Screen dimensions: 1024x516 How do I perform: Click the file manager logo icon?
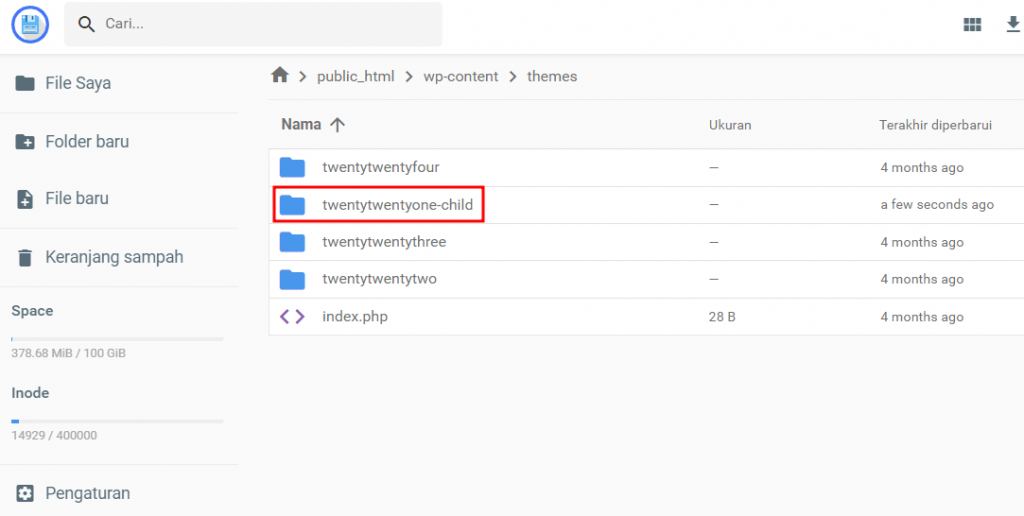[30, 24]
